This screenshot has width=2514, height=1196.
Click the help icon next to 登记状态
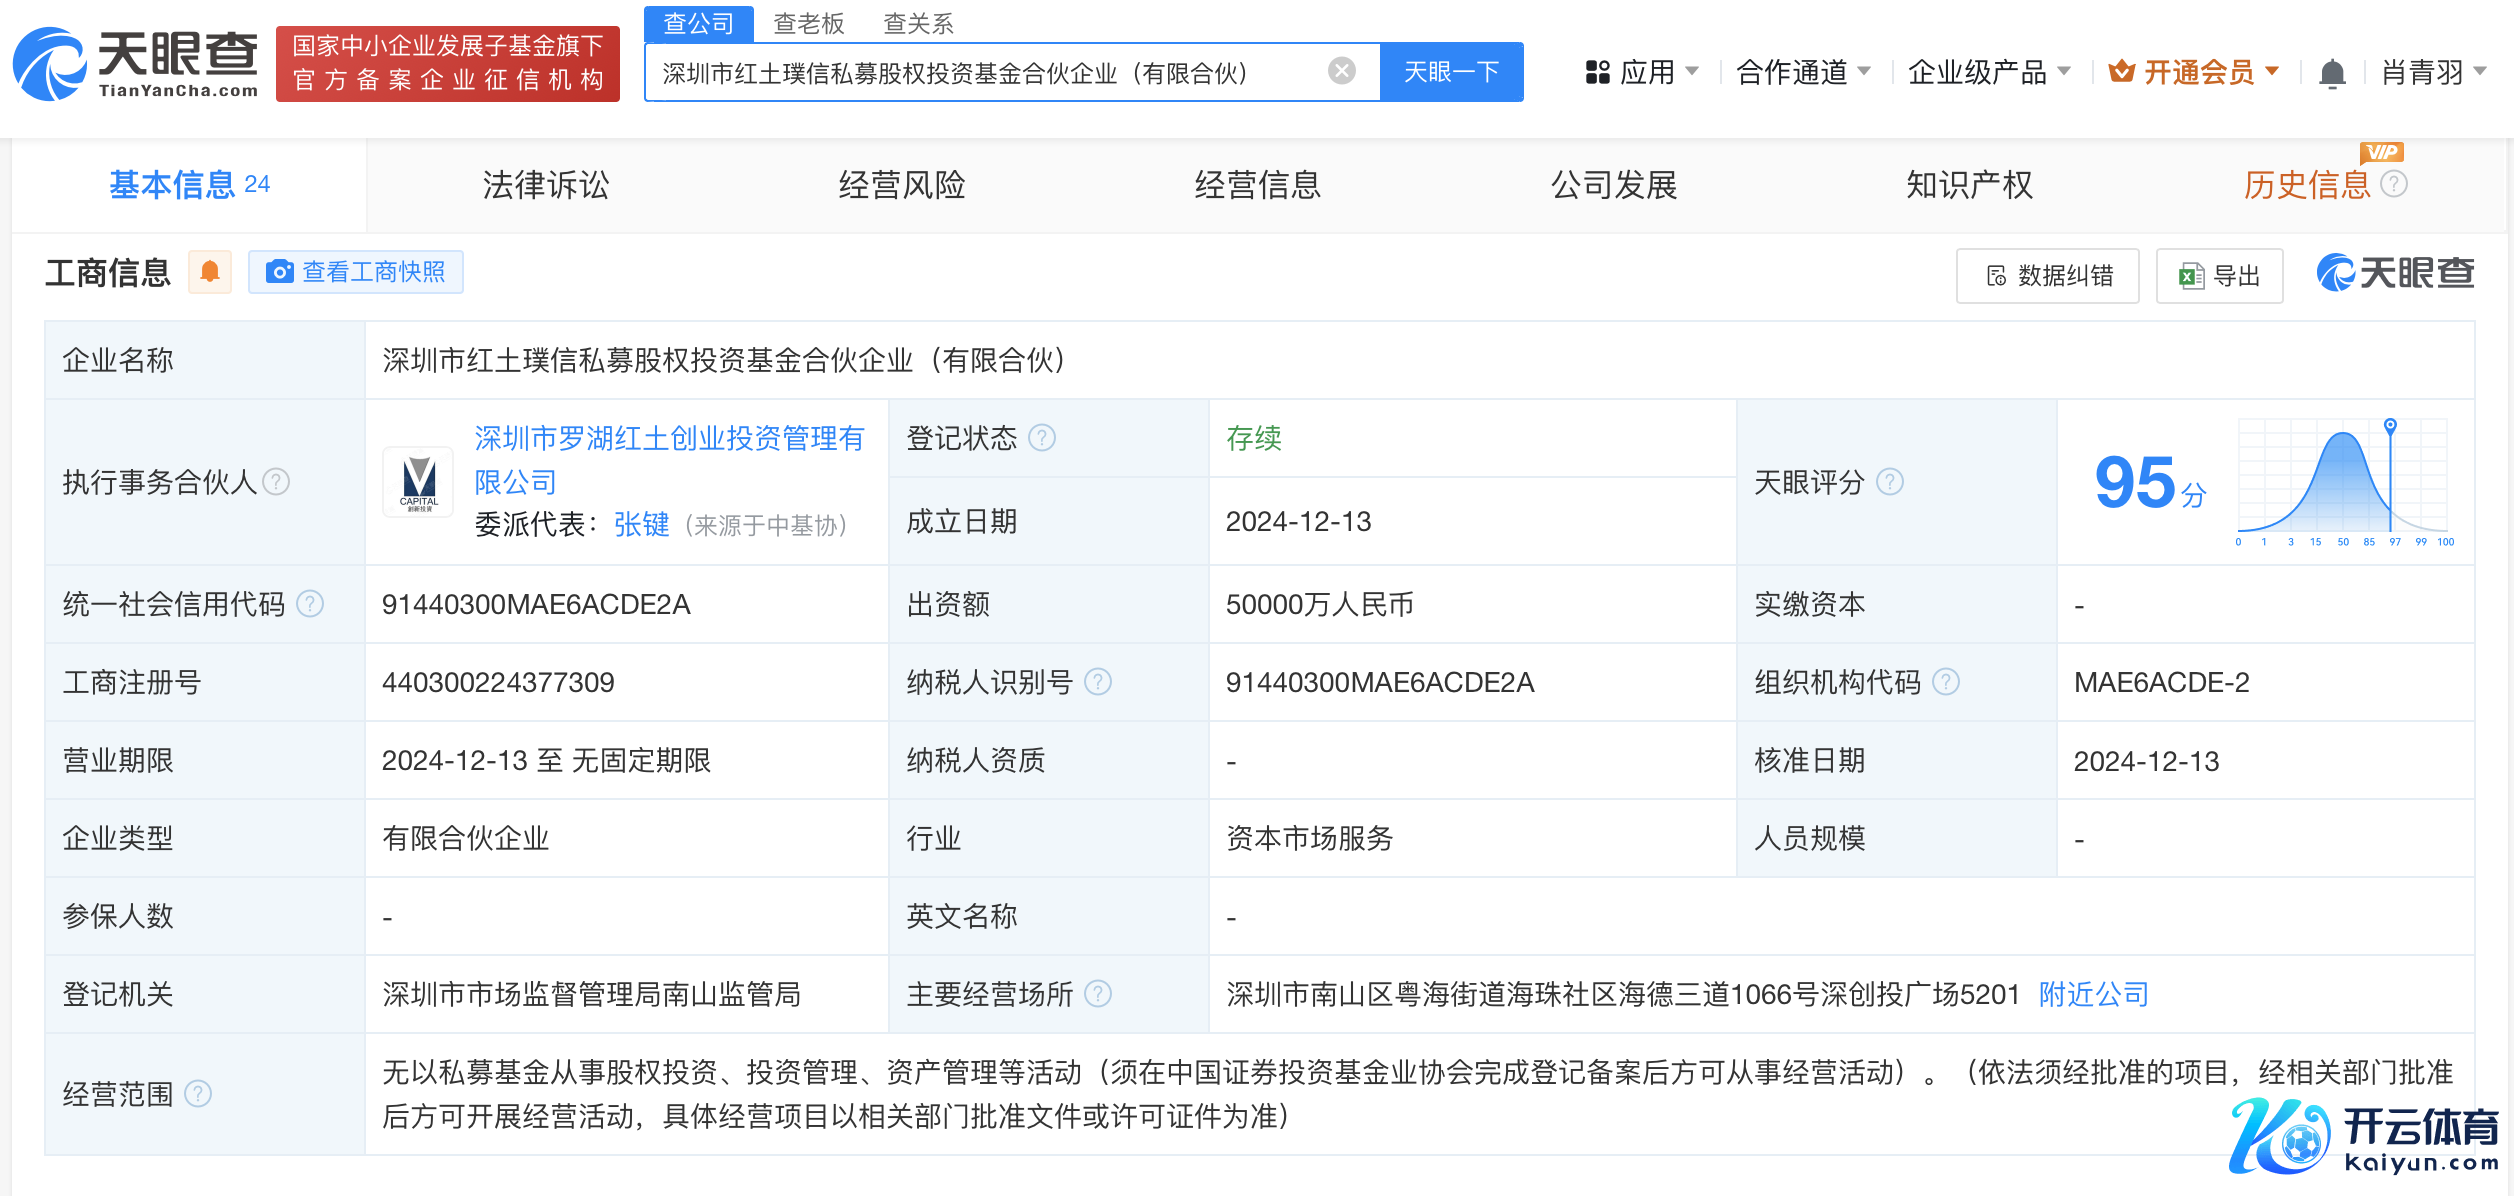click(1042, 438)
